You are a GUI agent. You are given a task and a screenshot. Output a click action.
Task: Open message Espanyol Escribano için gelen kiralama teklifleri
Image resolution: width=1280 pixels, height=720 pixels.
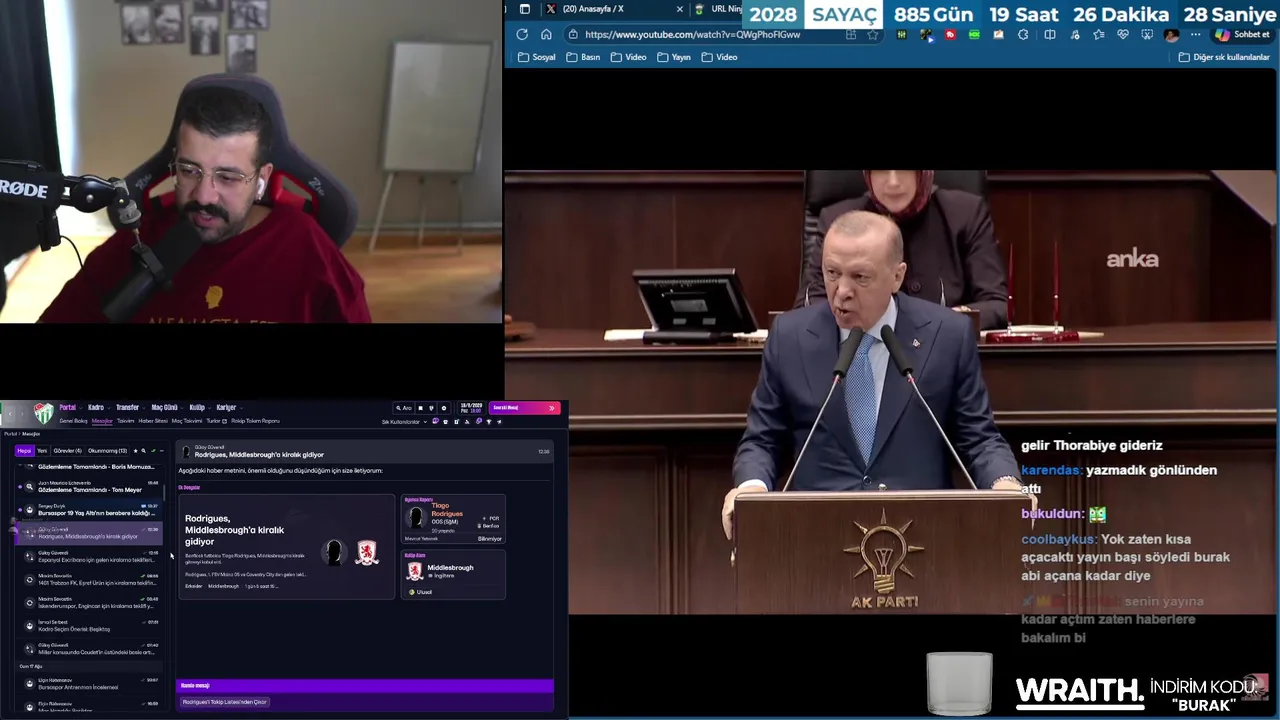89,556
